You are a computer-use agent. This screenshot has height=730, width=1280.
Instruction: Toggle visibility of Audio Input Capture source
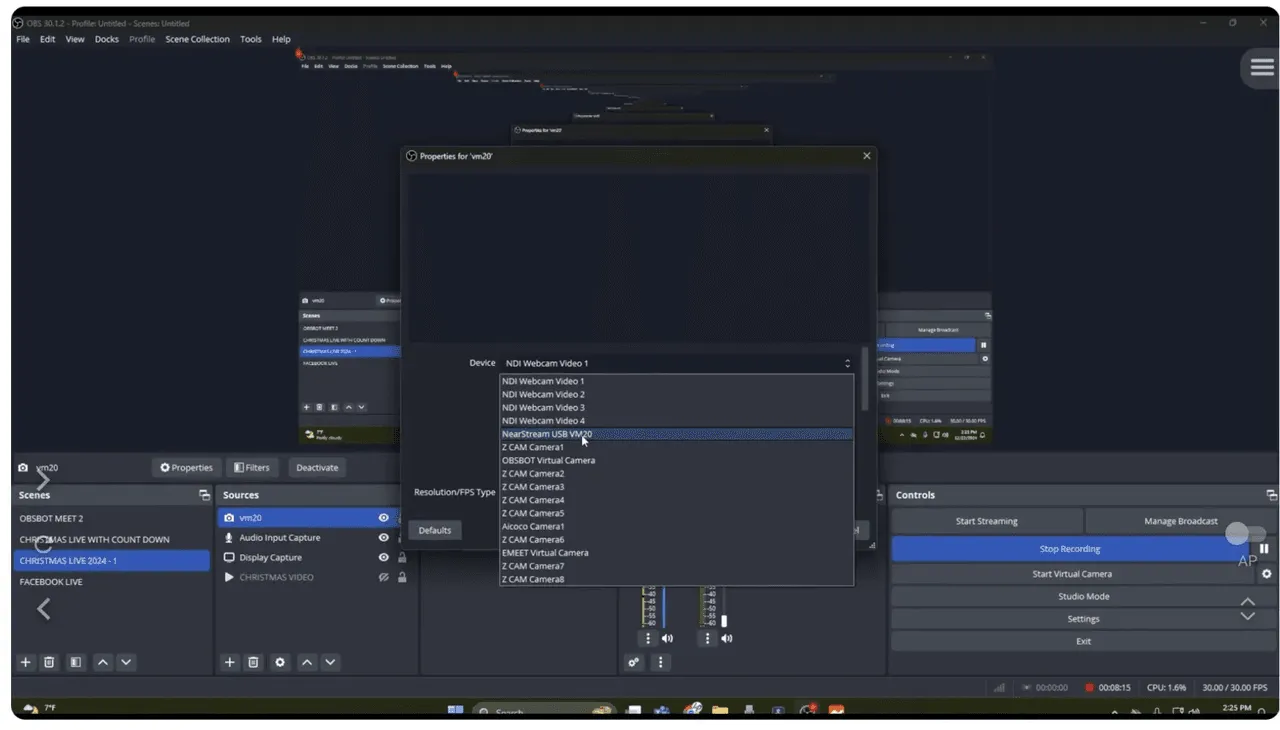click(x=383, y=538)
